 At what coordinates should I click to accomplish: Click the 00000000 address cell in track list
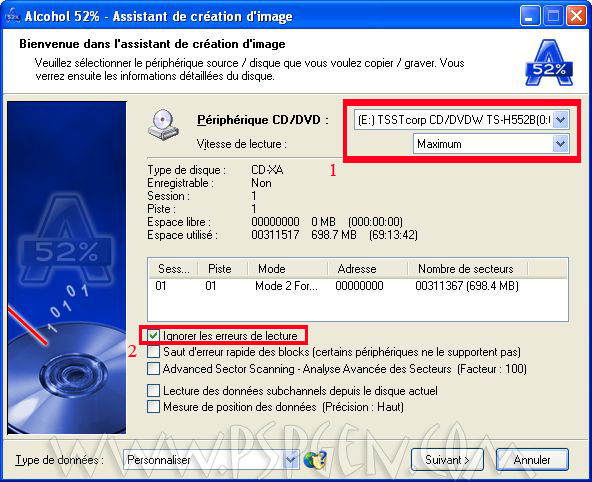(x=359, y=286)
